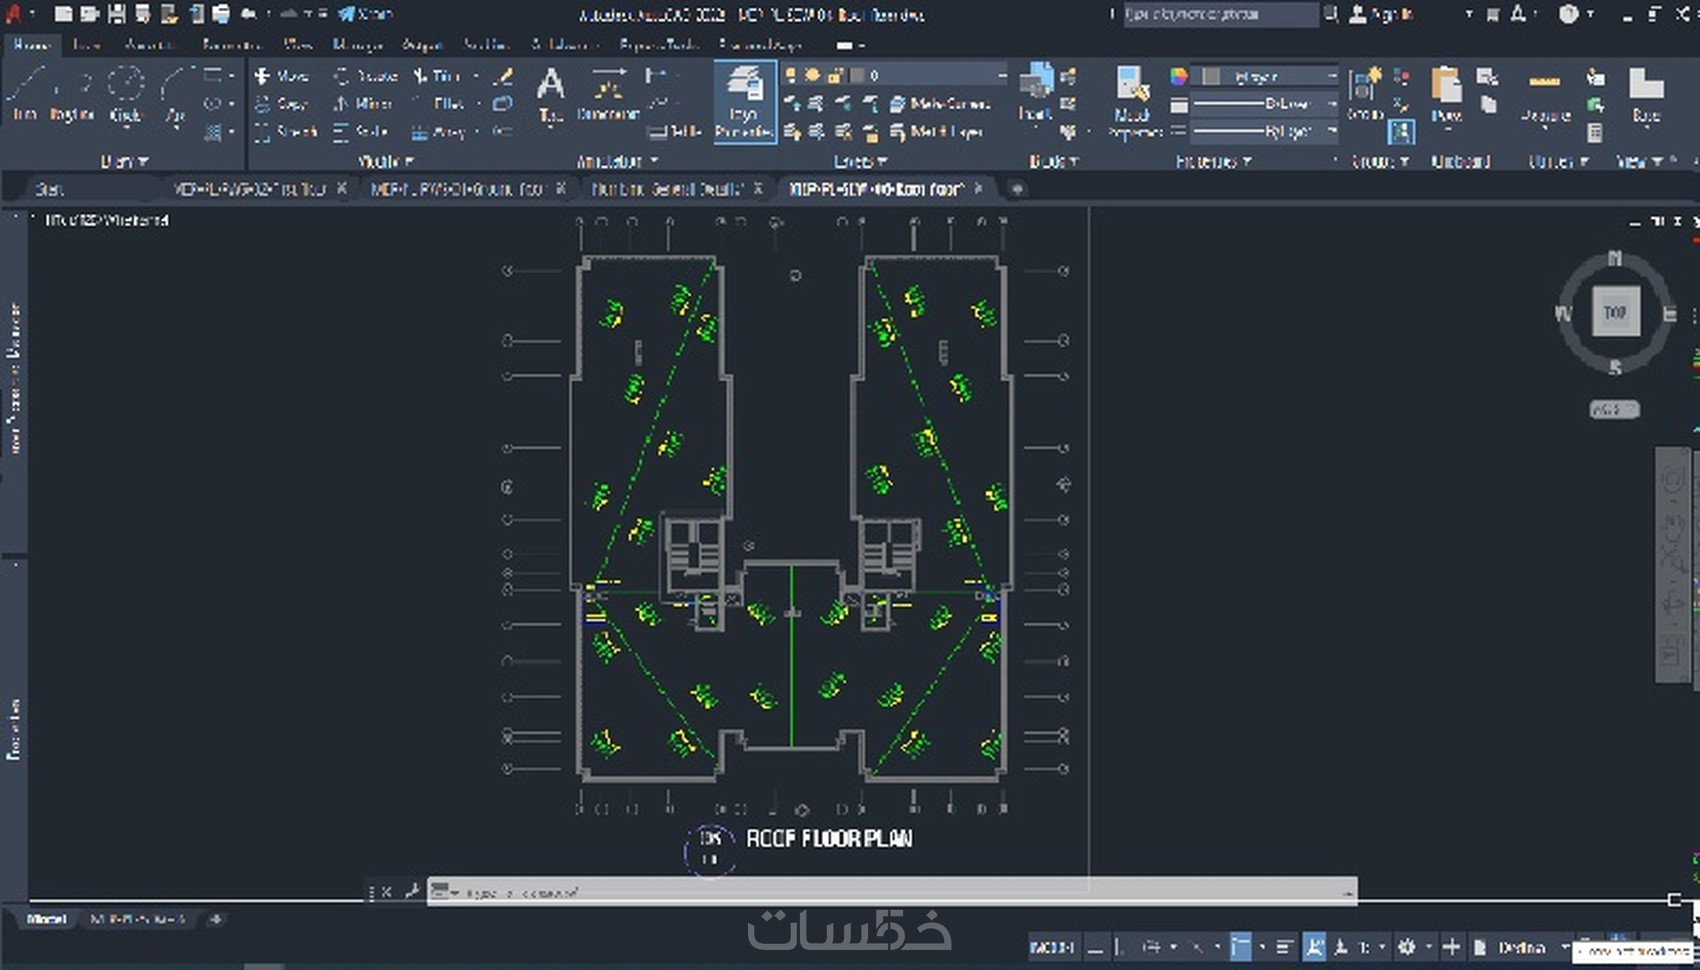
Task: Expand the Properties panel
Action: tap(1213, 161)
